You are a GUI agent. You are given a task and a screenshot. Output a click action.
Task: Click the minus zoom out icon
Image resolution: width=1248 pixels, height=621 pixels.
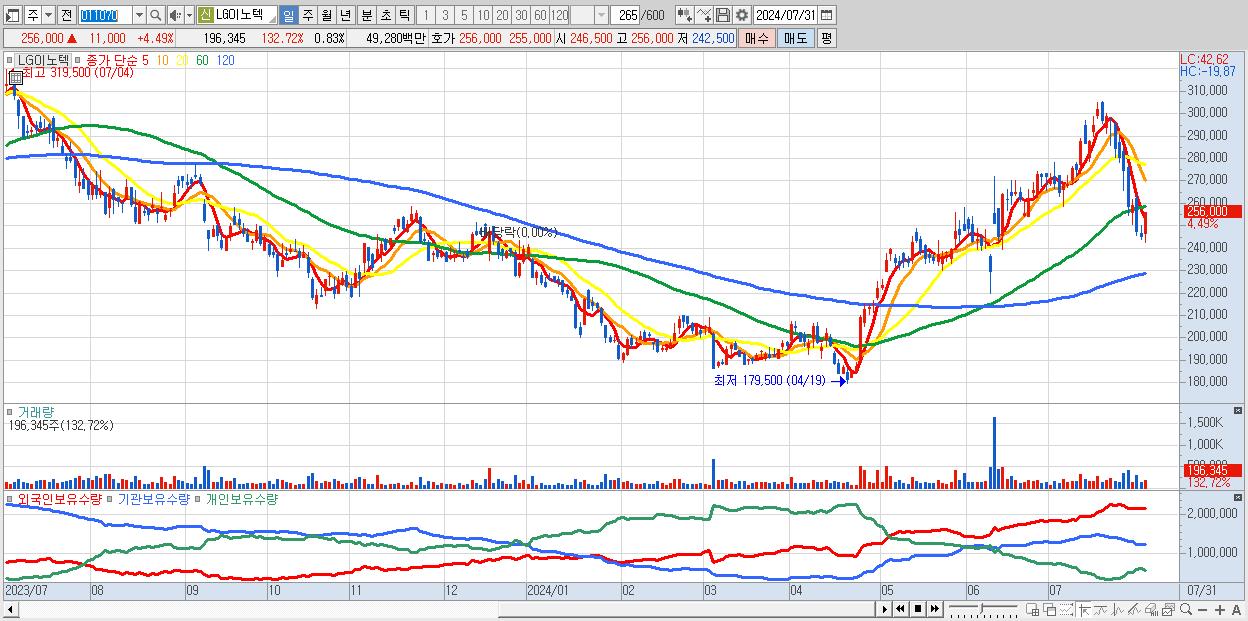click(1202, 609)
